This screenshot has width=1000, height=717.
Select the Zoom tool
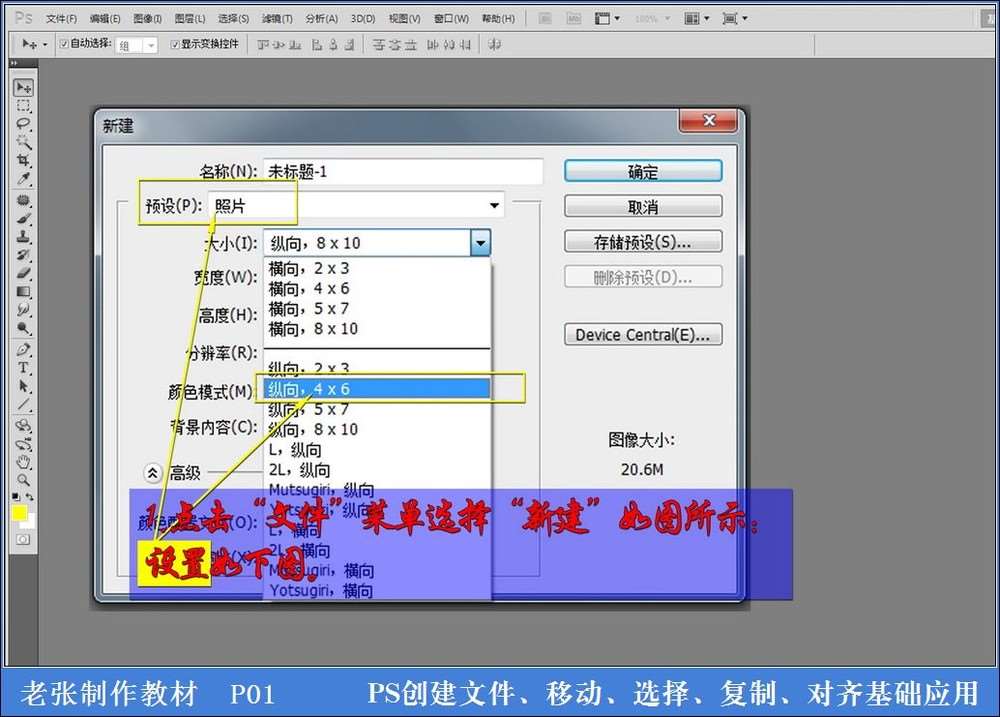(x=24, y=480)
